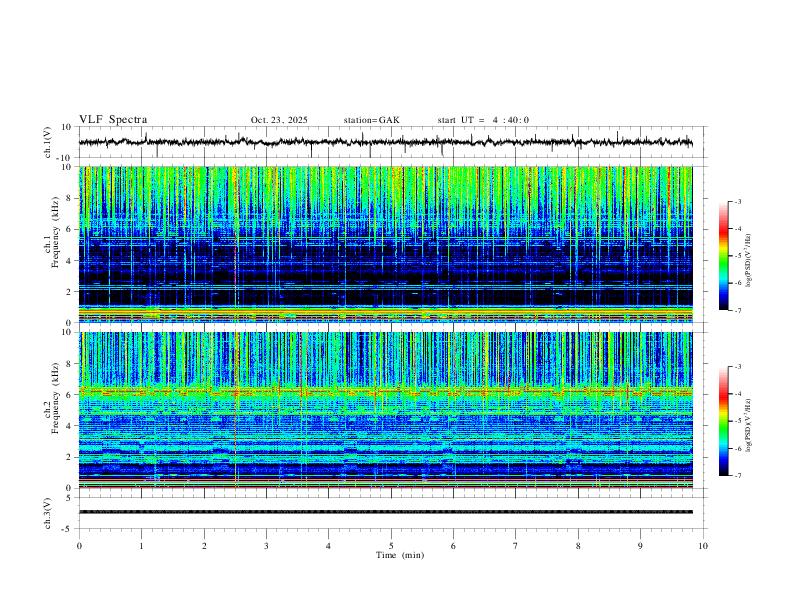Click the log(PSD) label beside ch.2 colorbar
Screen dimensions: 792x612
tap(749, 426)
